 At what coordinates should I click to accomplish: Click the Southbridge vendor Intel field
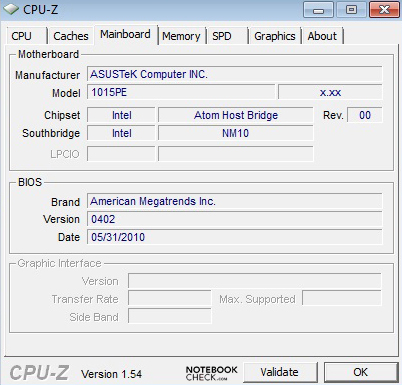pyautogui.click(x=121, y=133)
